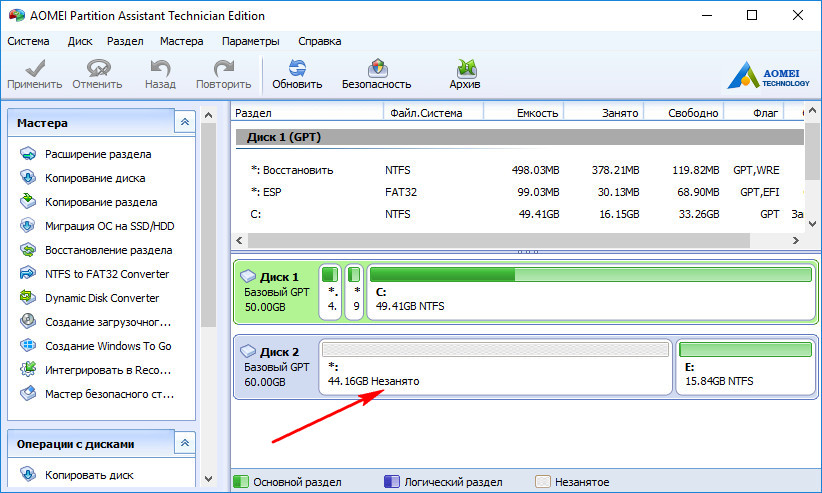Collapse the Мастера panel

click(184, 123)
